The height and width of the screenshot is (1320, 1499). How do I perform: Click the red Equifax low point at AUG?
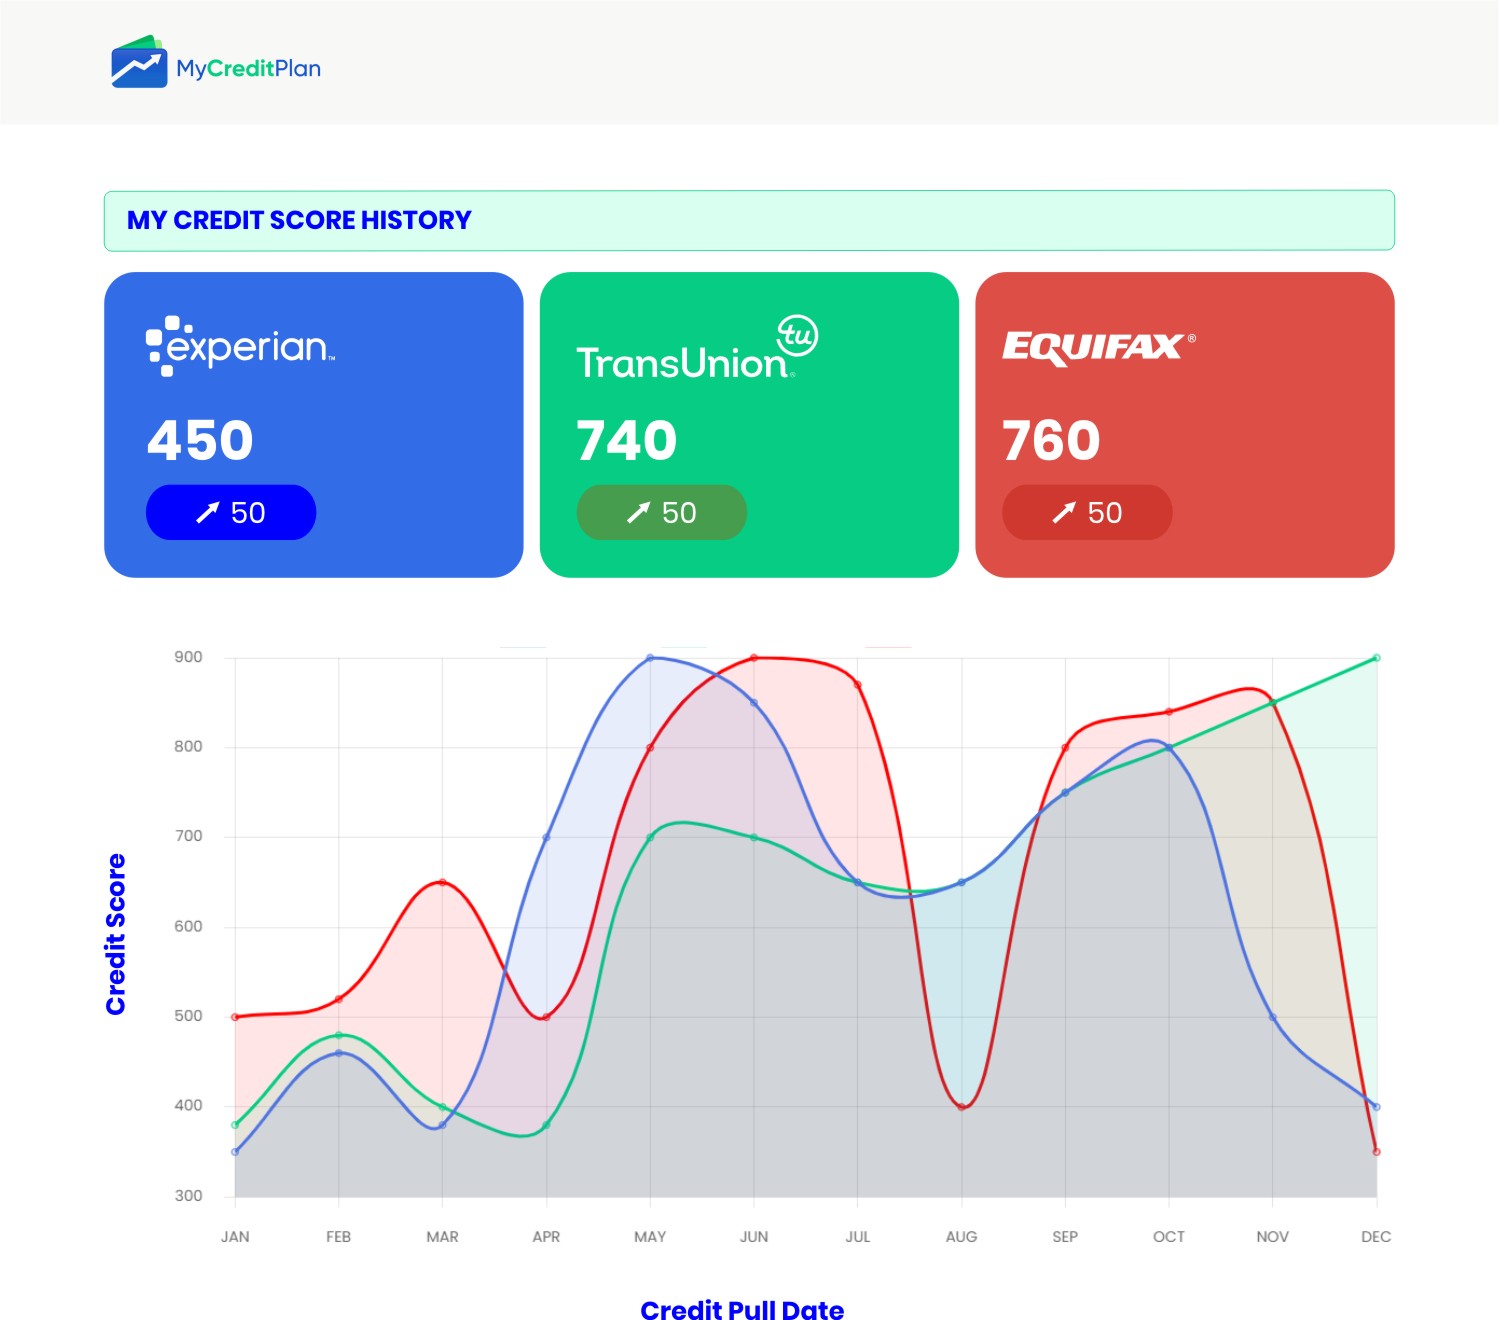(962, 1107)
